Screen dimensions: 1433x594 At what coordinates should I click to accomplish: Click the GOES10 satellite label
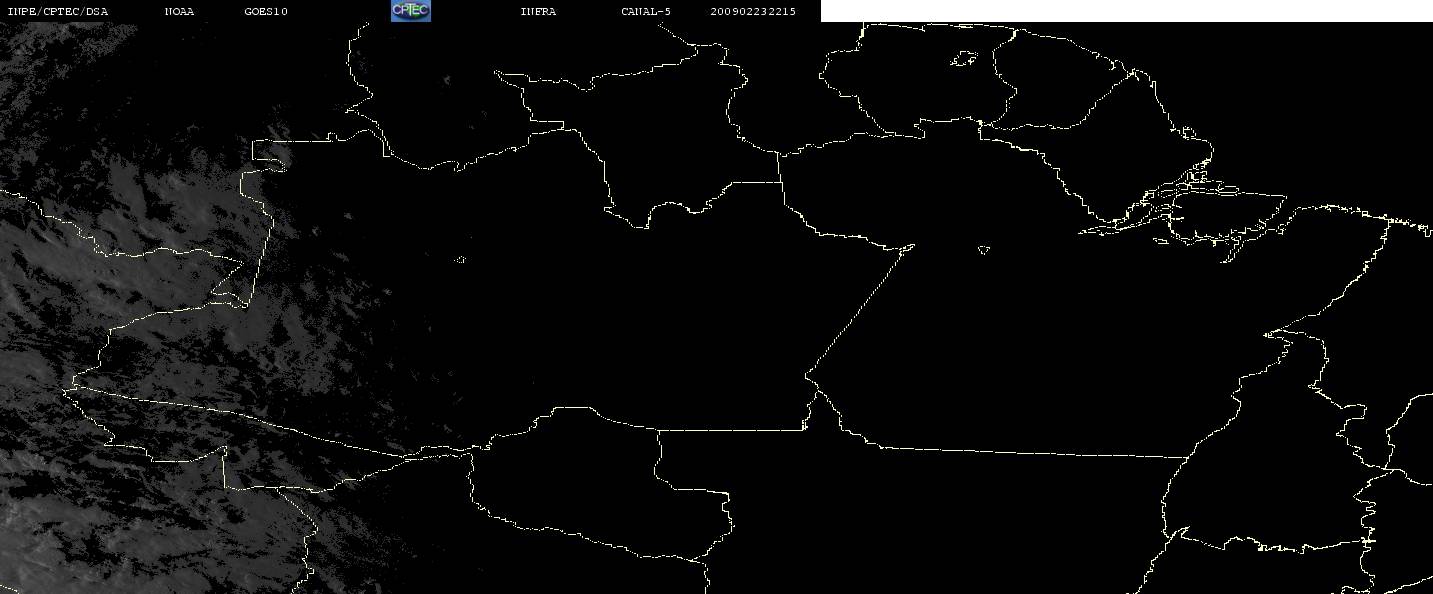(x=266, y=11)
